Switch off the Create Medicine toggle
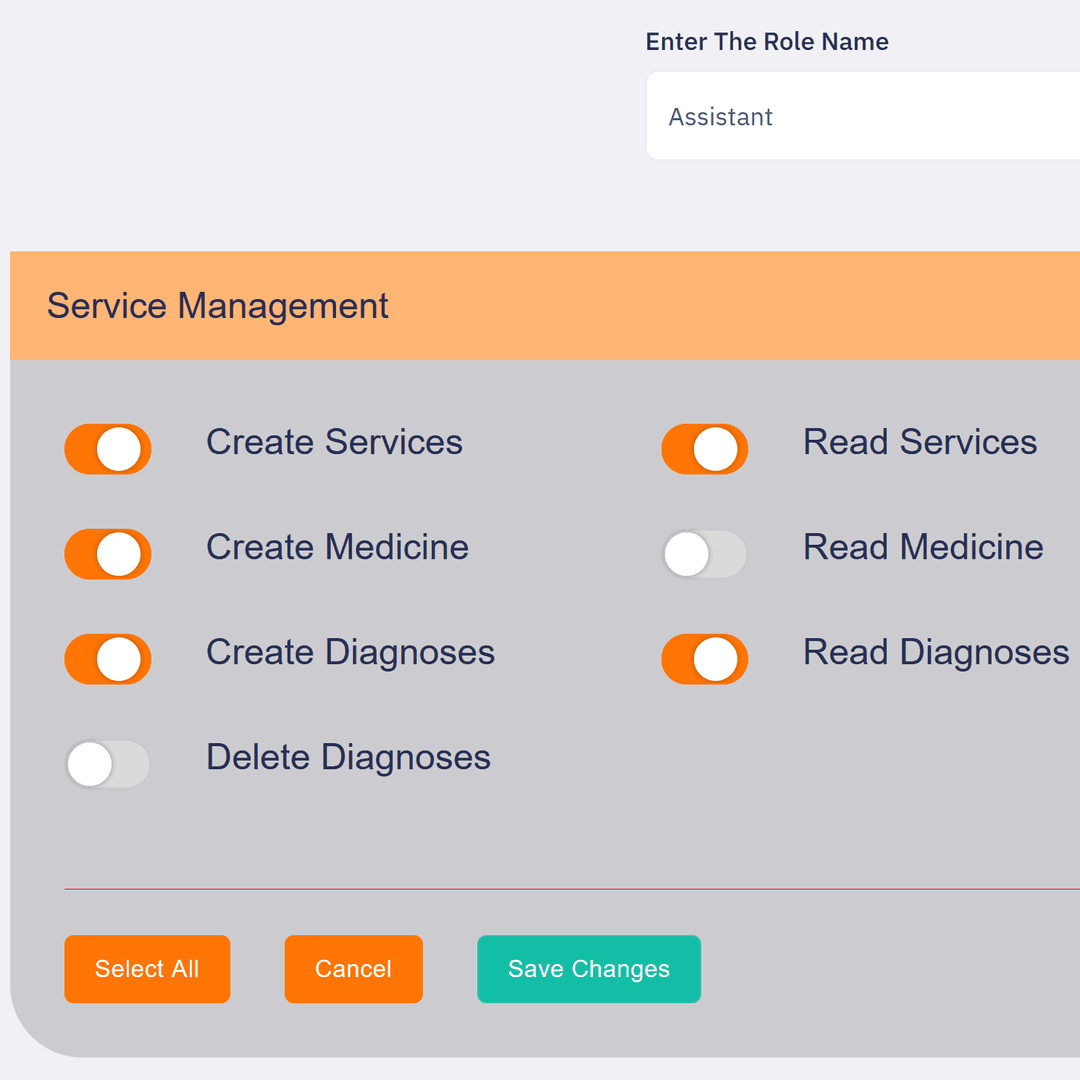1080x1080 pixels. [x=108, y=554]
